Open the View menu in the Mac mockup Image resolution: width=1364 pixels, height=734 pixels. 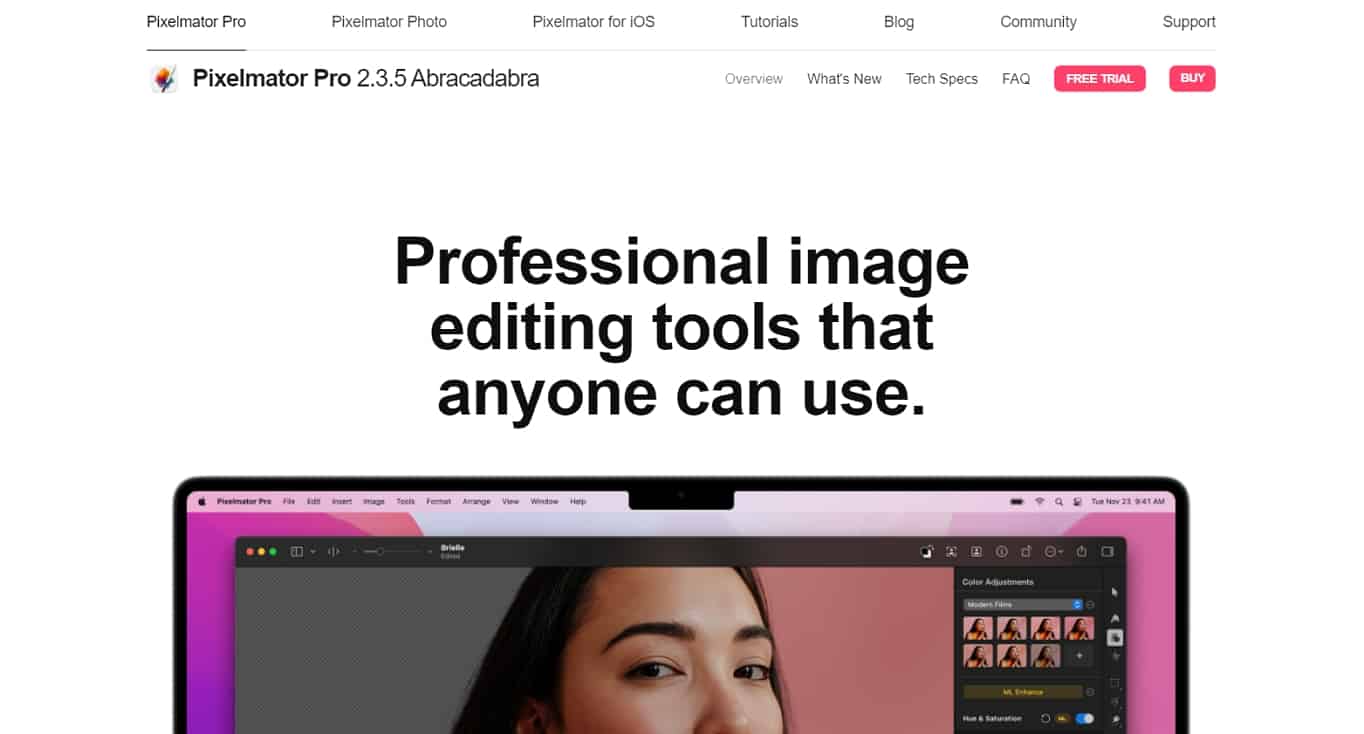[511, 501]
